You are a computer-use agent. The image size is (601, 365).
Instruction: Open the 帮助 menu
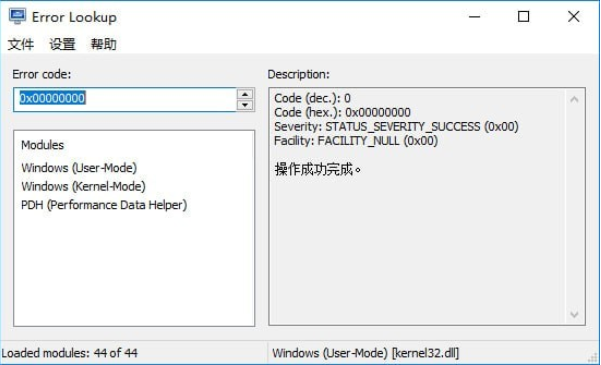[x=103, y=44]
